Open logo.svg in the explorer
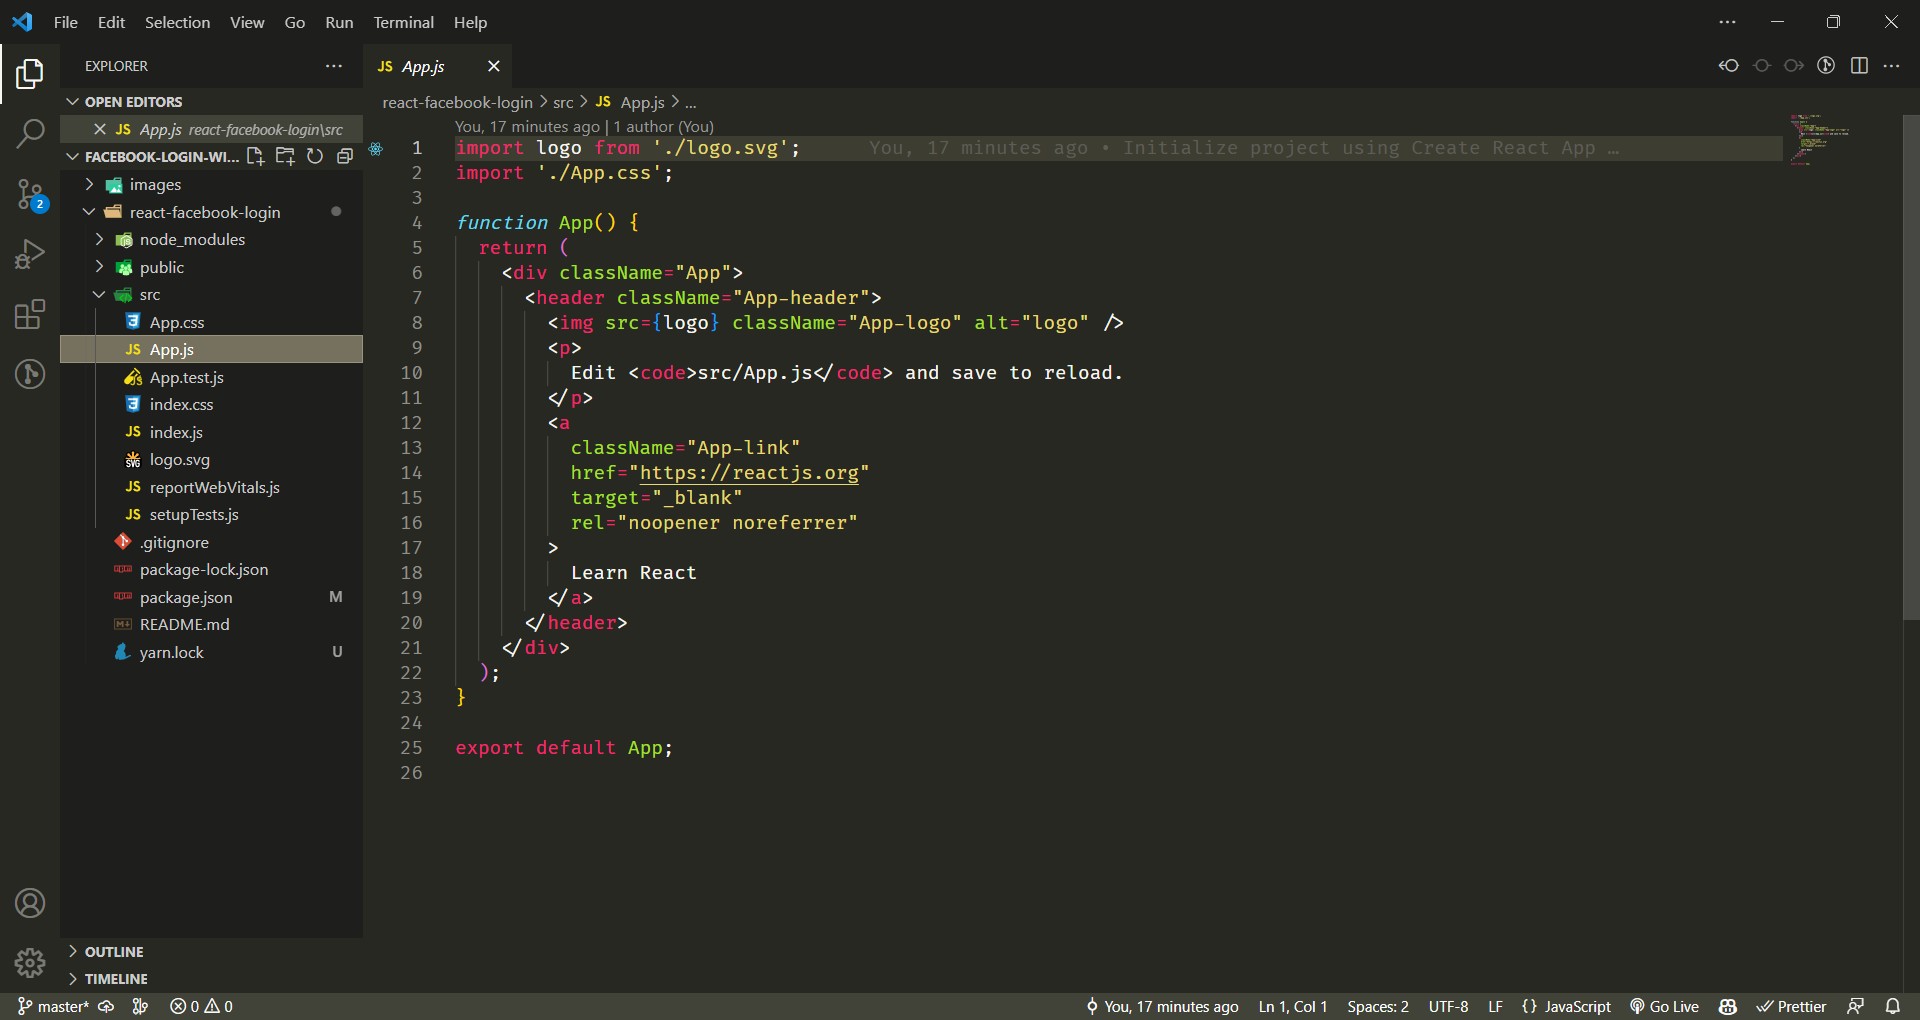 (212, 459)
